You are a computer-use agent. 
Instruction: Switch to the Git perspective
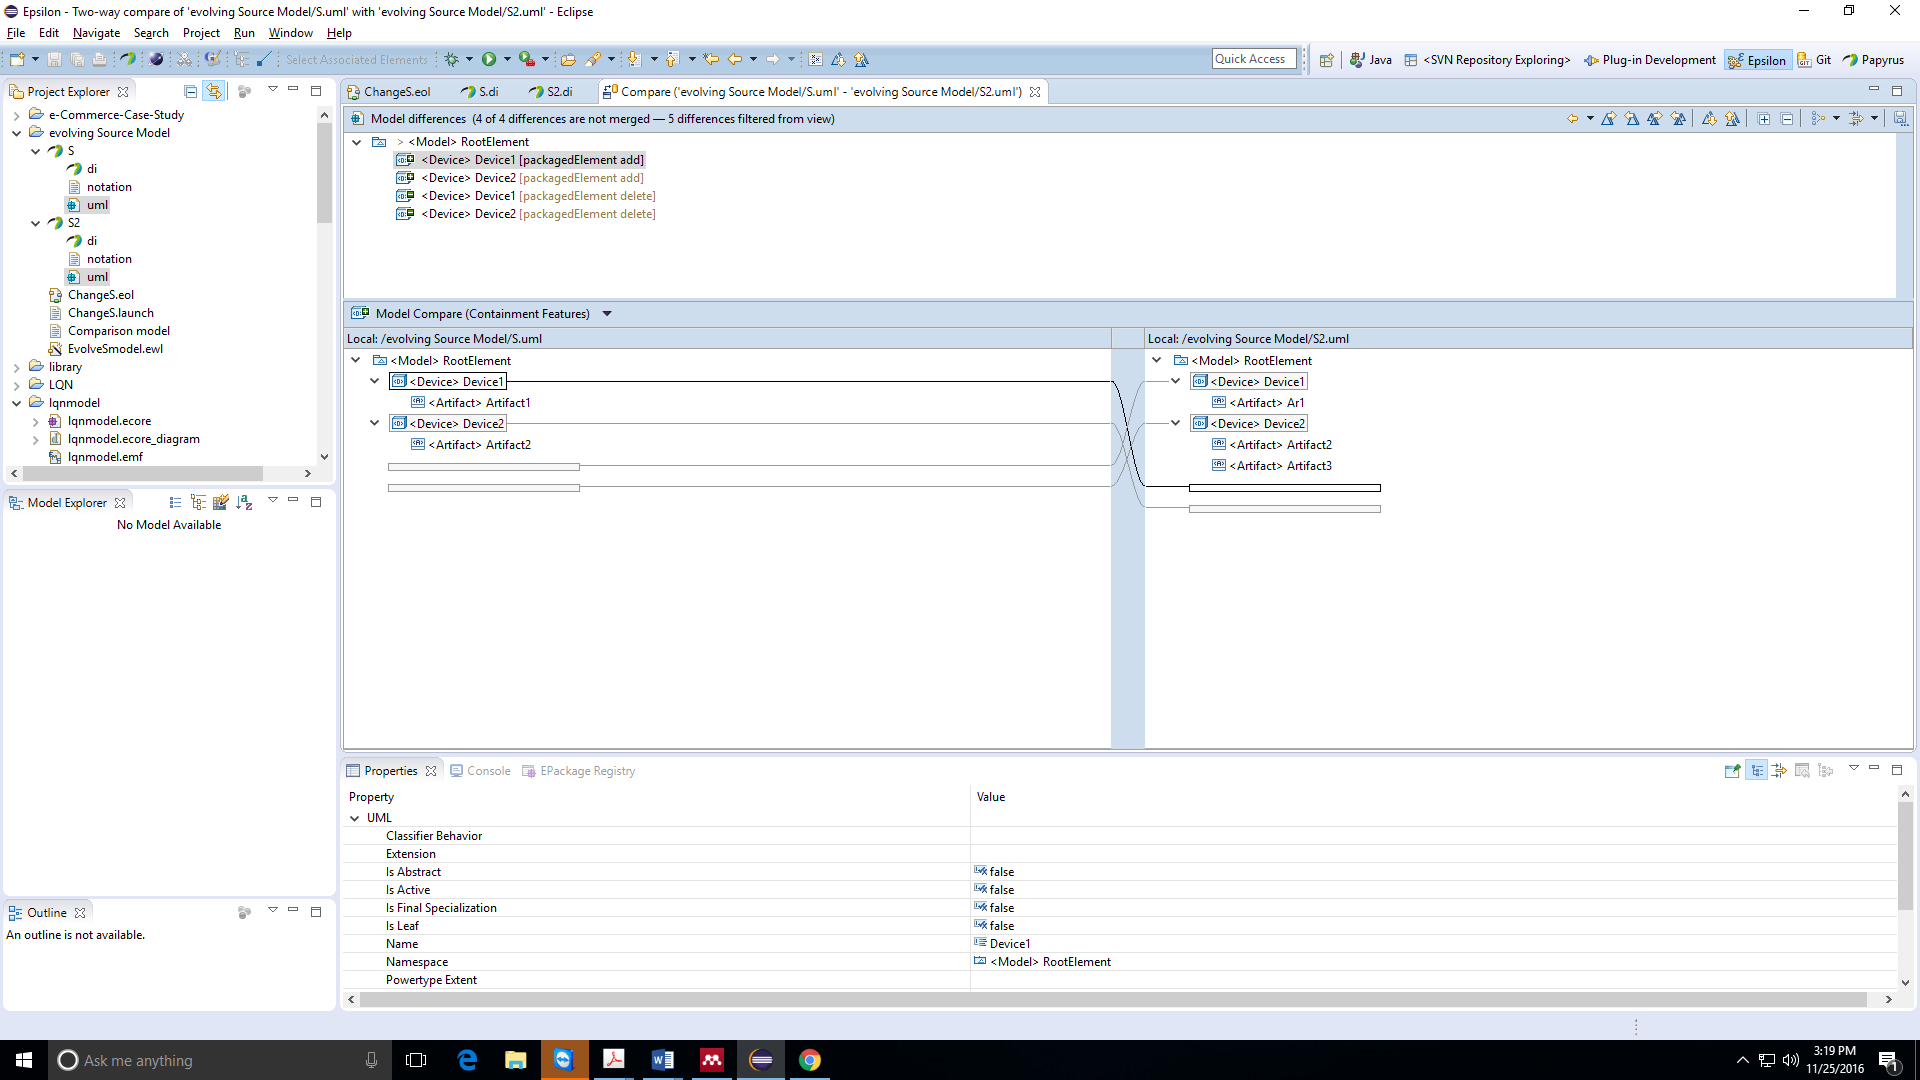coord(1814,60)
